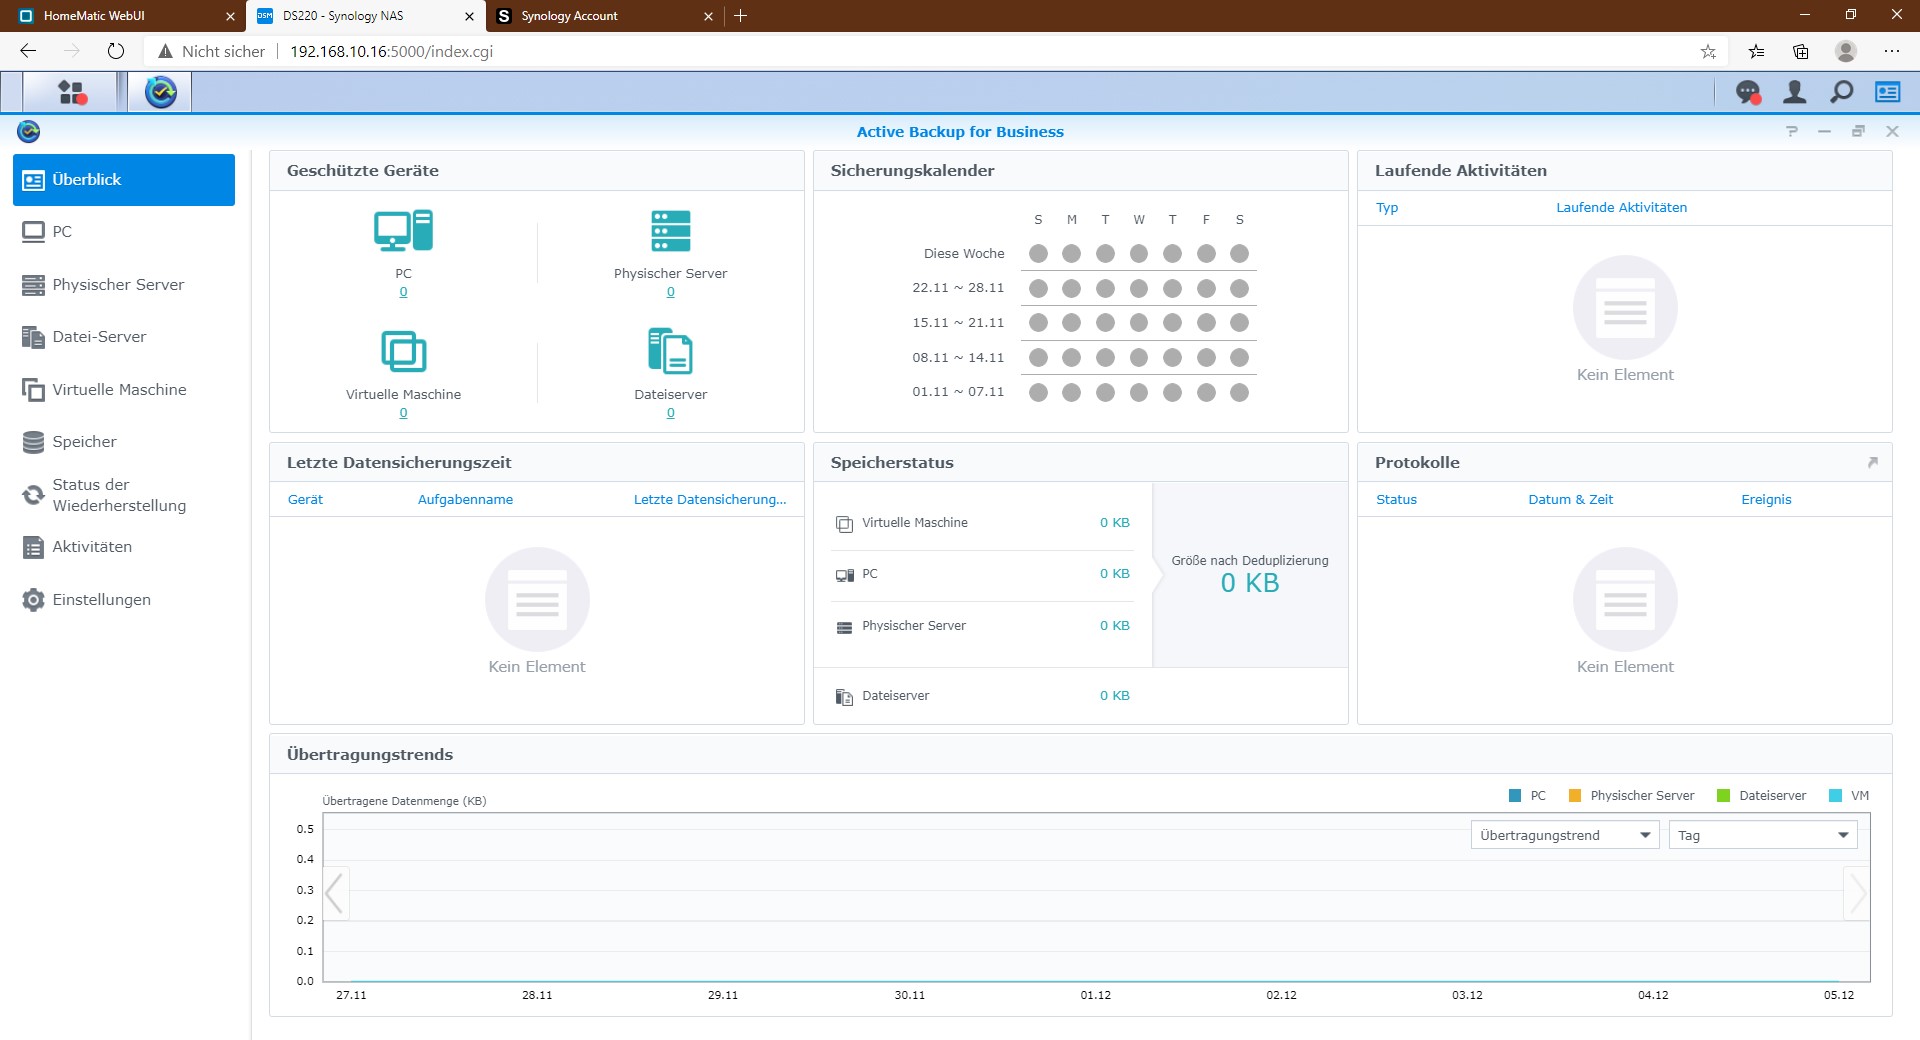The image size is (1920, 1040).
Task: Click Sunday dot in 22.11 ~ 28.11 row
Action: (x=1038, y=289)
